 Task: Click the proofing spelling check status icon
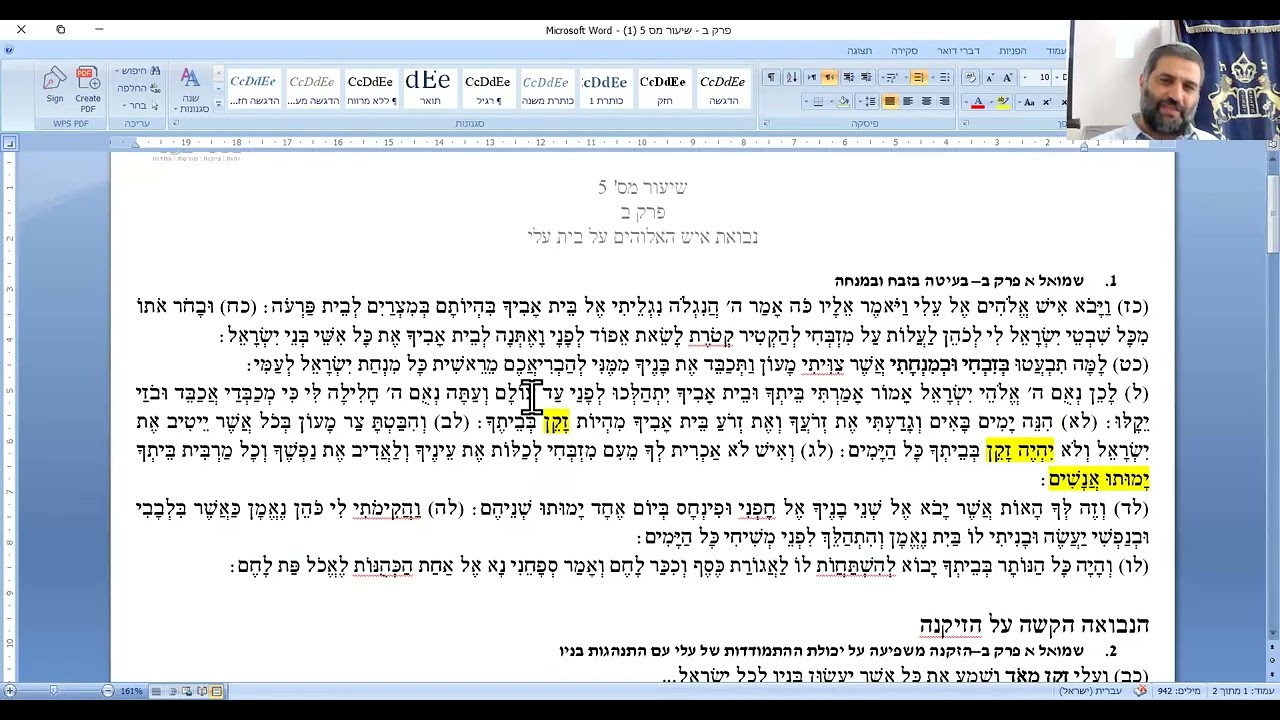[1140, 691]
